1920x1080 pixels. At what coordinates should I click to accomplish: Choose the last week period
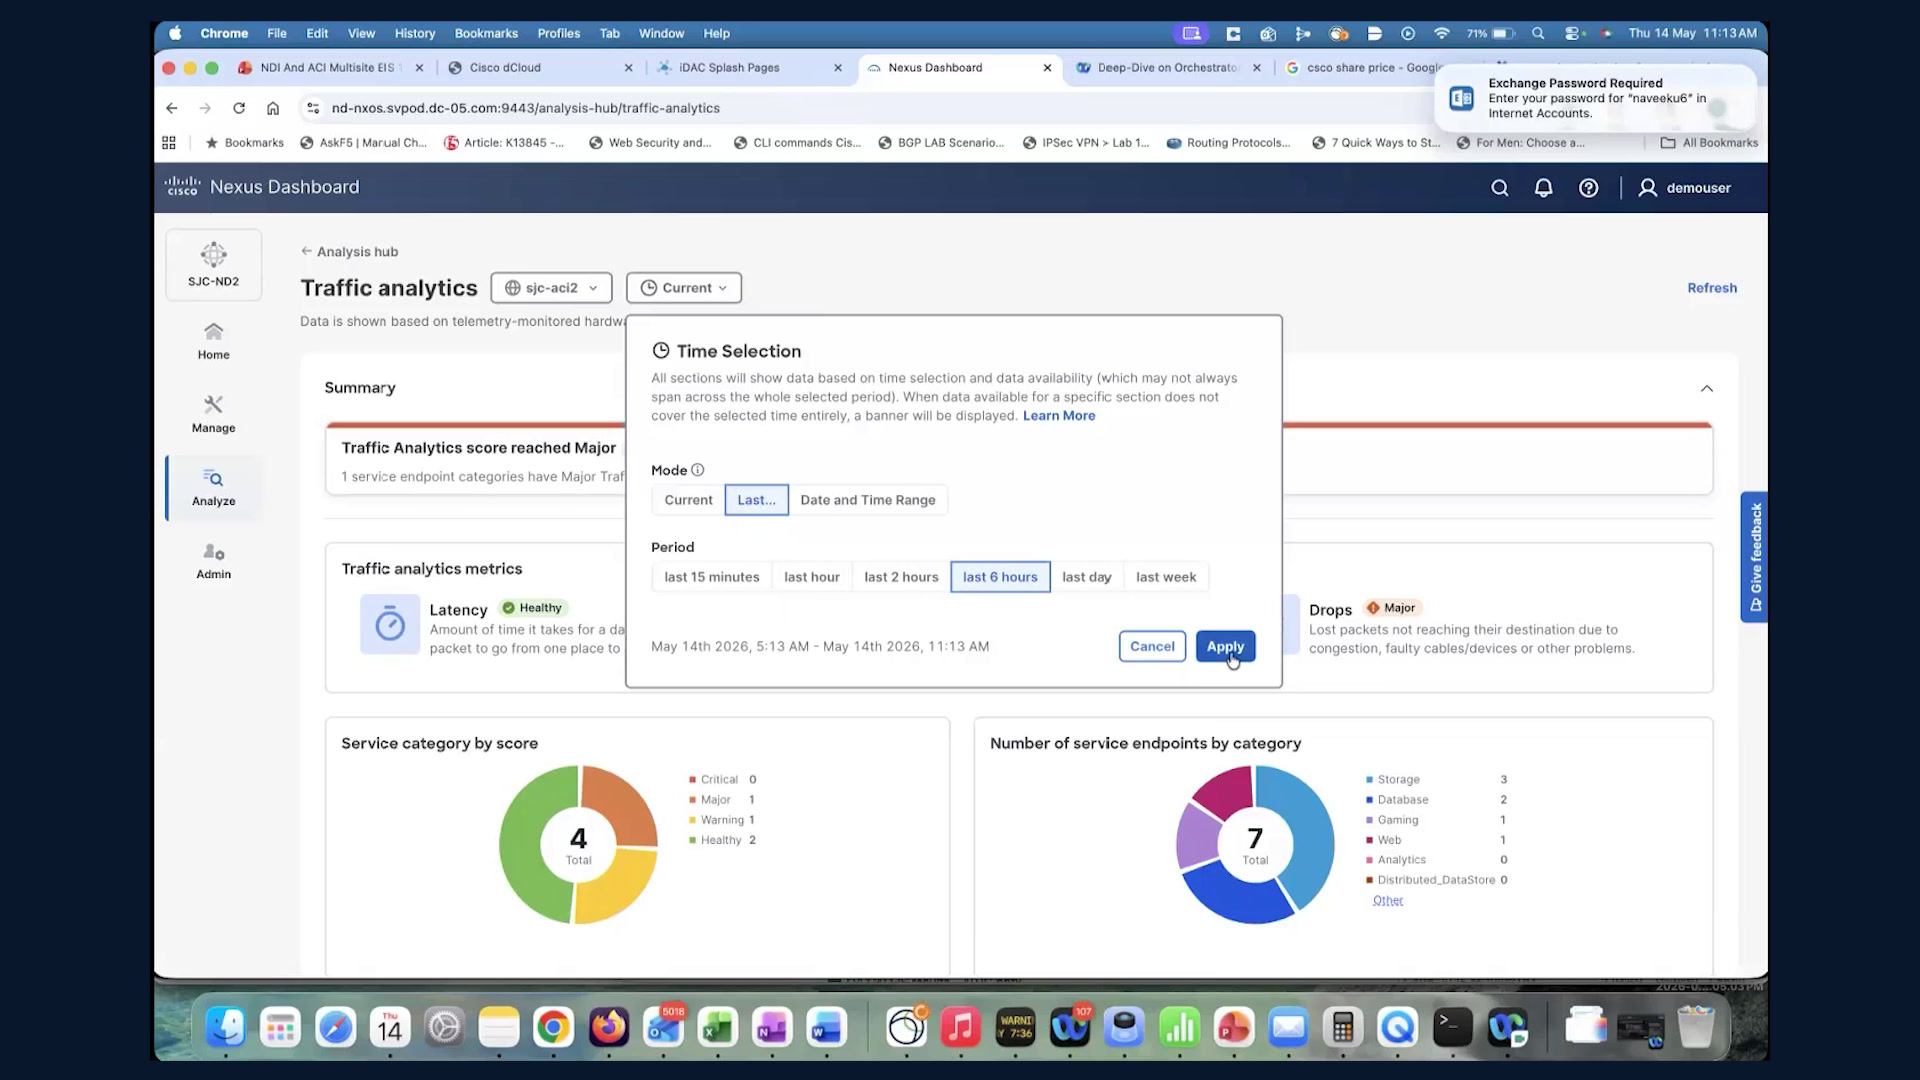click(1165, 577)
